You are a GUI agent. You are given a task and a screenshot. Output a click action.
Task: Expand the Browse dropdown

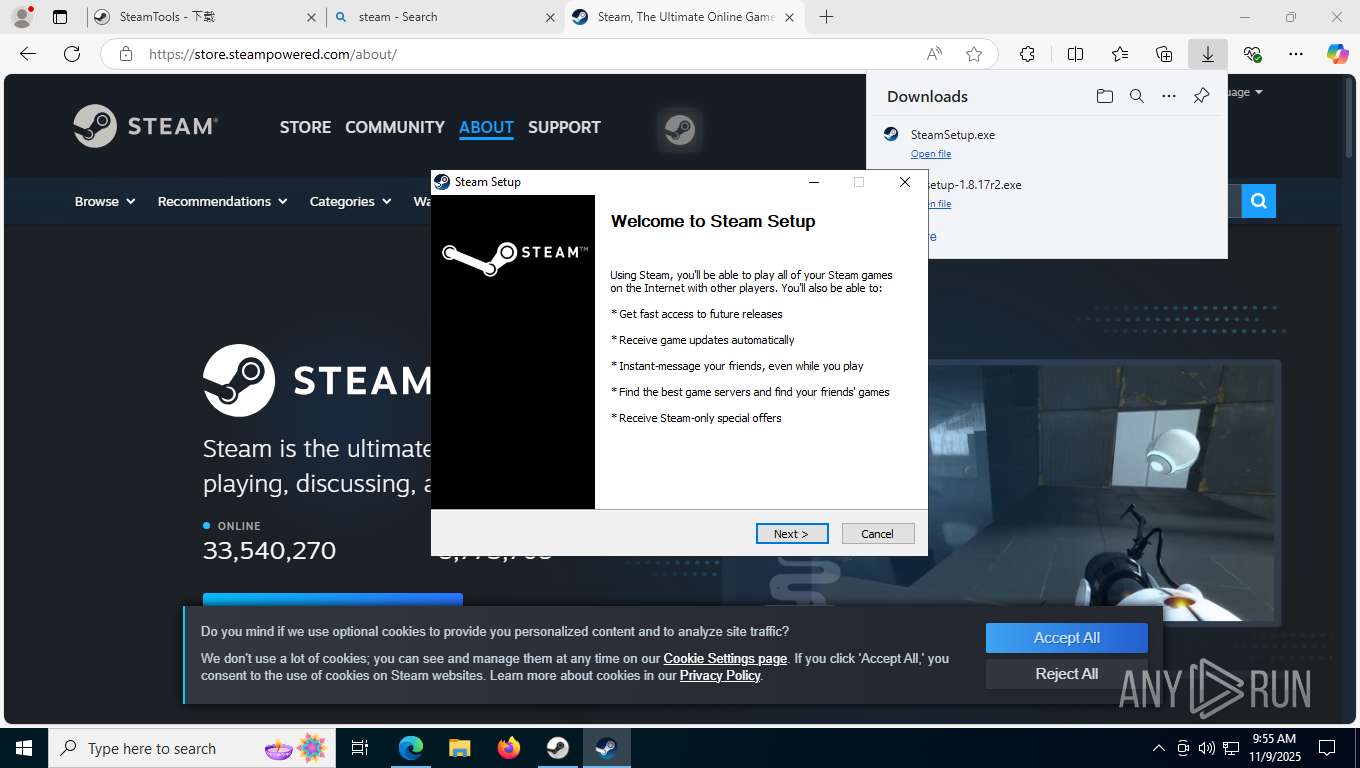tap(105, 201)
